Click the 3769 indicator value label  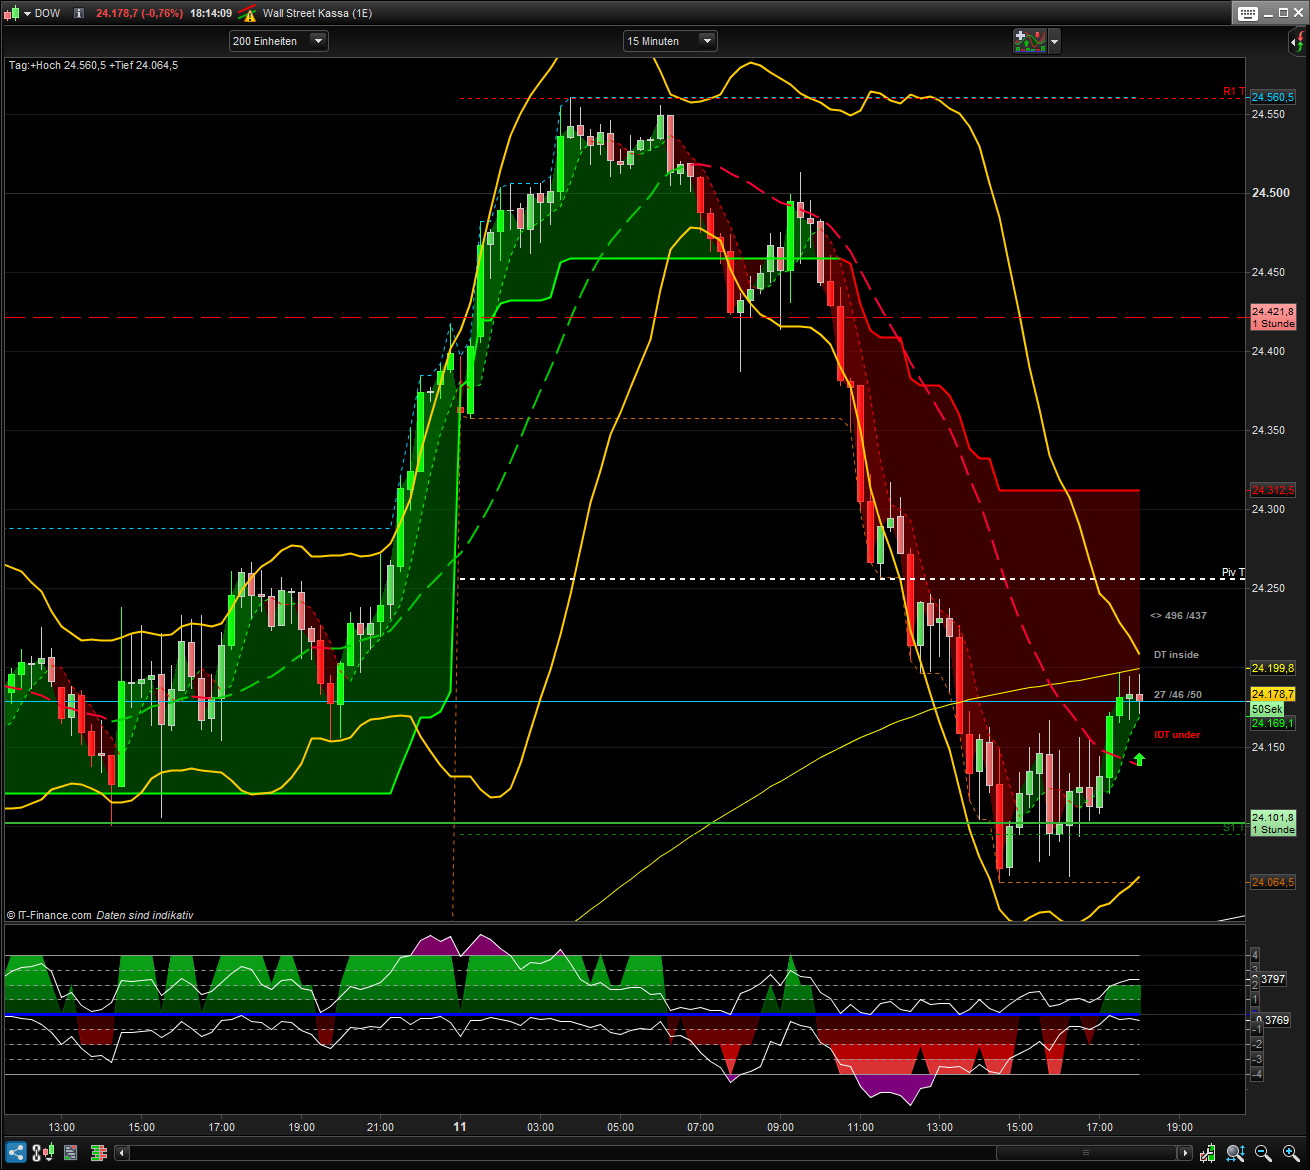pos(1274,1020)
